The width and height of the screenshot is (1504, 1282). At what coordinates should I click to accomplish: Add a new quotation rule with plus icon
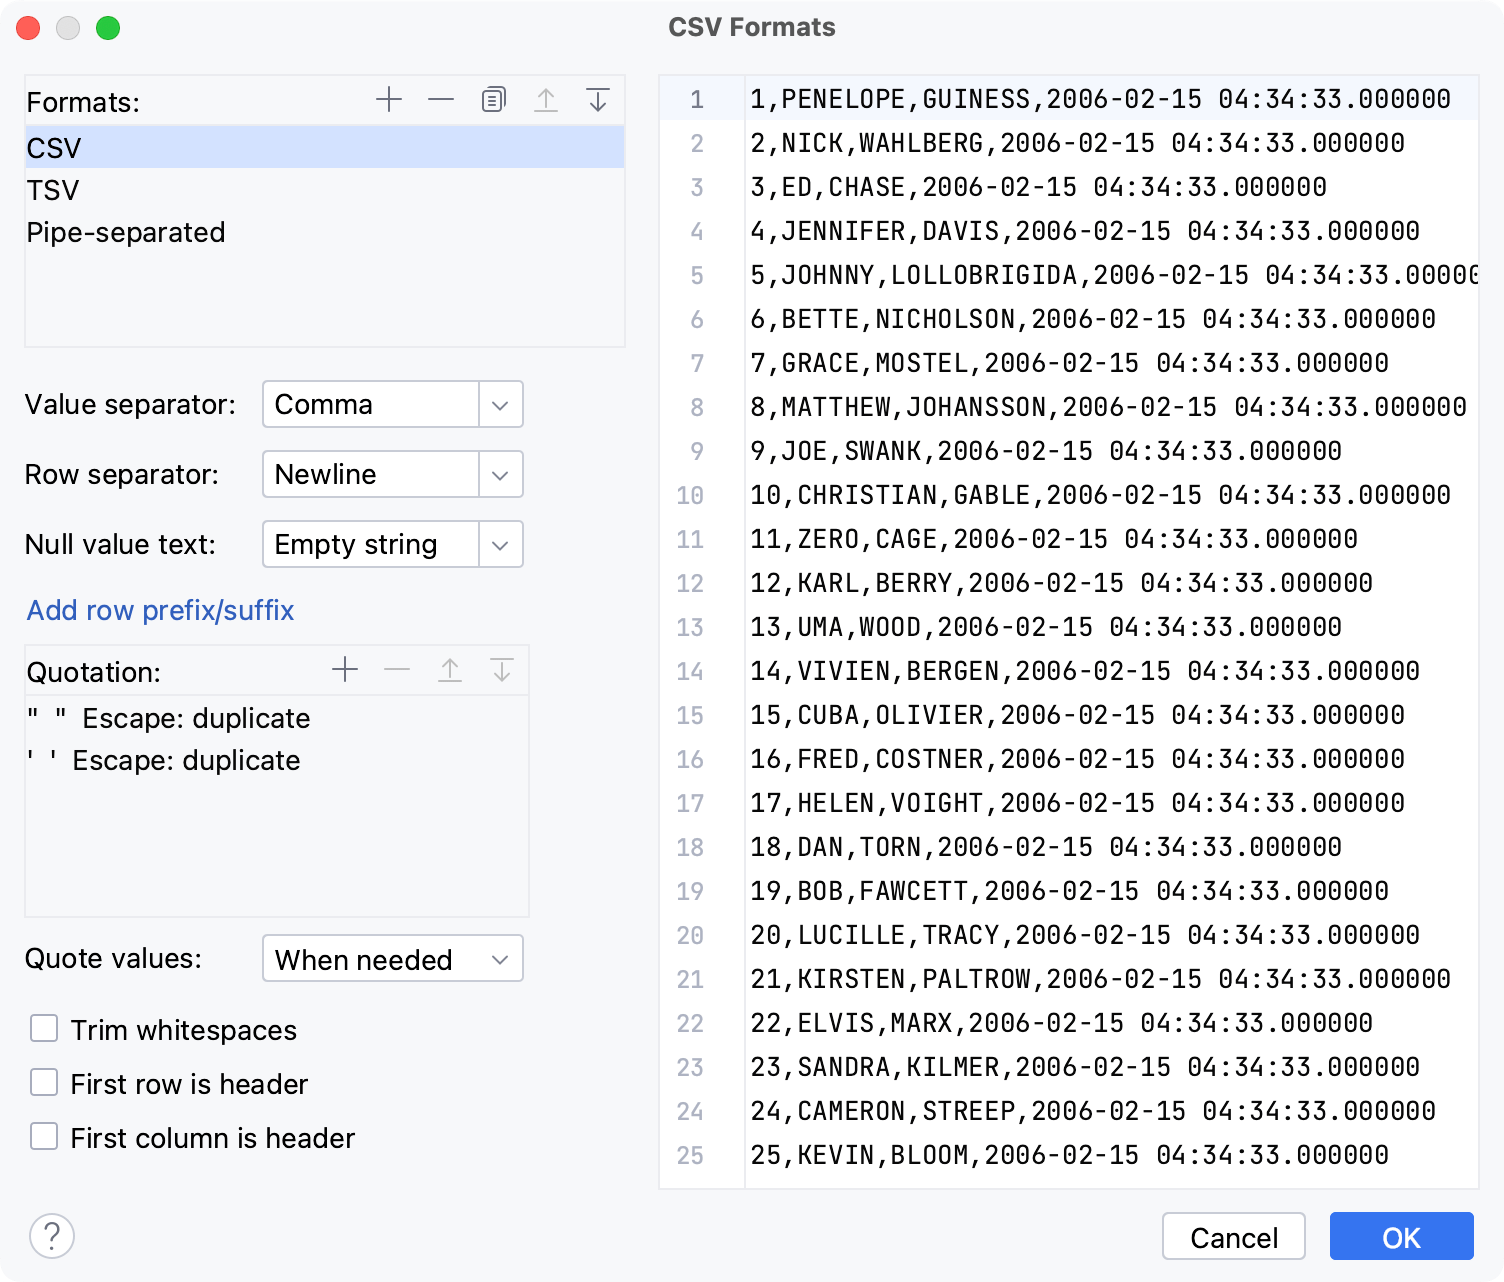tap(345, 669)
